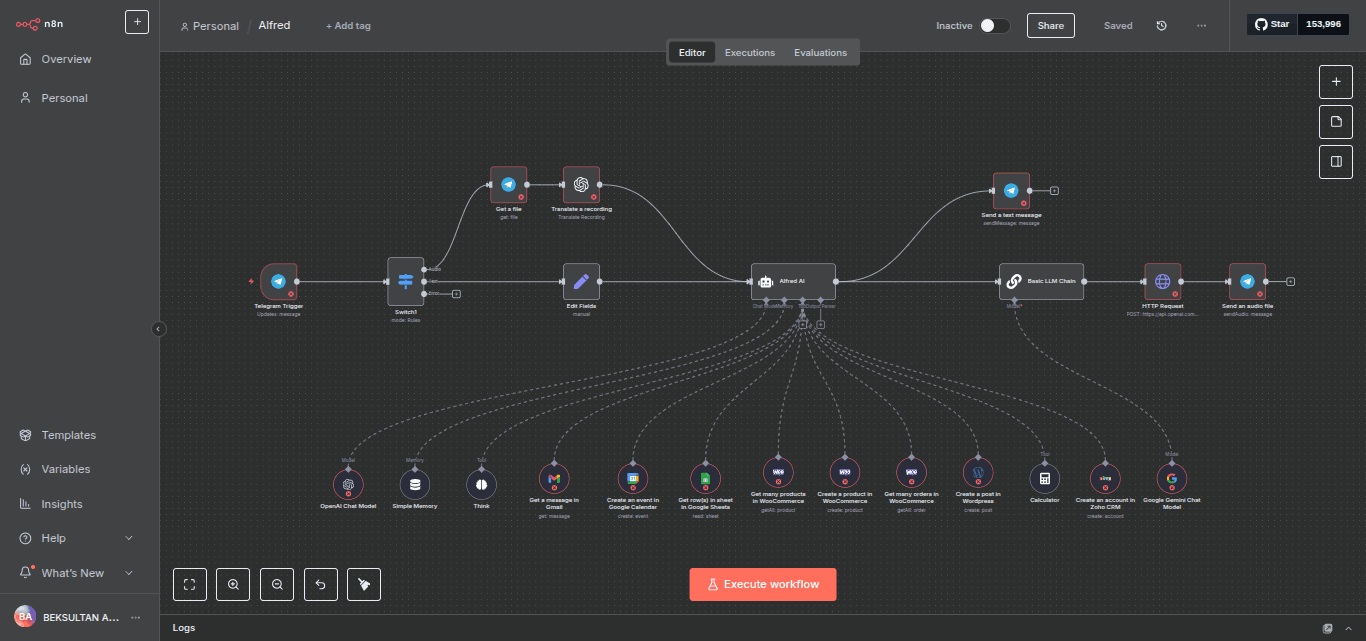1366x641 pixels.
Task: Click the Share button
Action: click(1050, 26)
